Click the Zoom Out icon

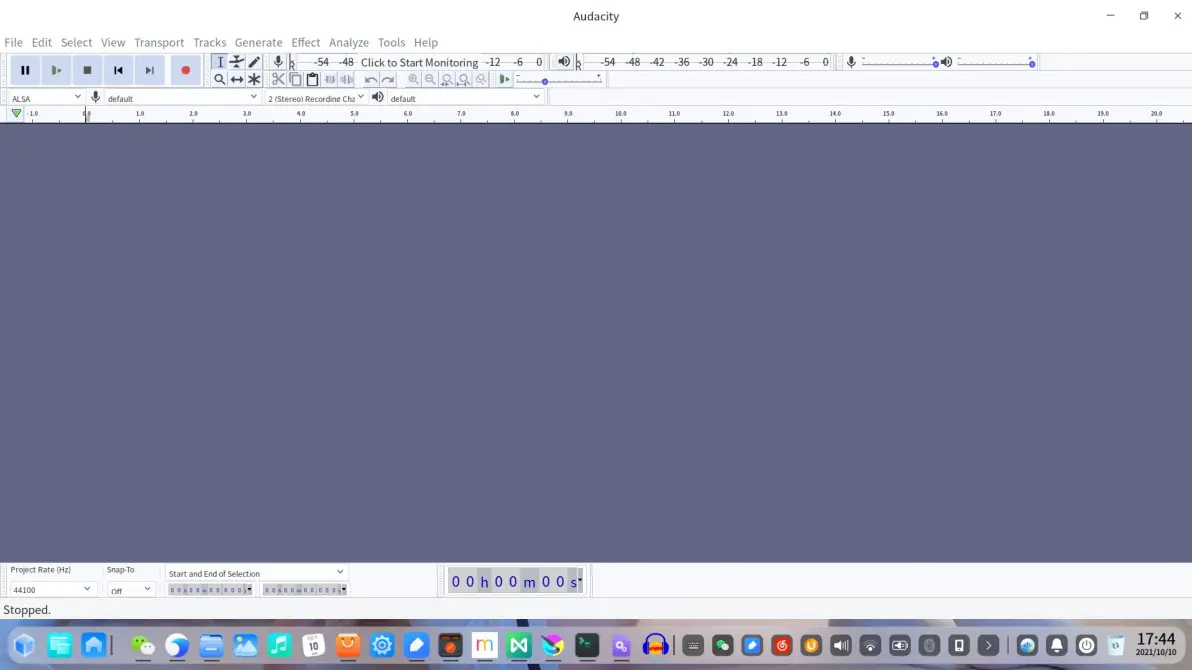pyautogui.click(x=430, y=79)
